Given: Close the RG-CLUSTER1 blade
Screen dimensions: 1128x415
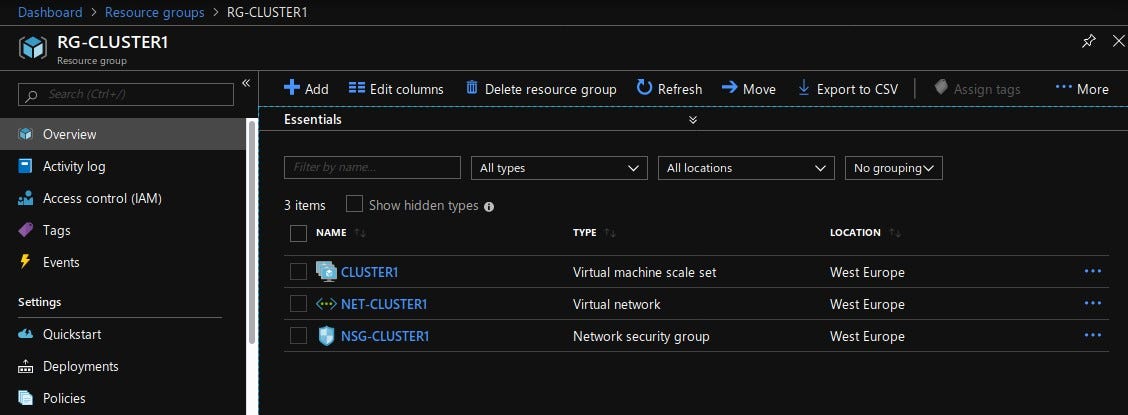Looking at the screenshot, I should (x=1118, y=42).
